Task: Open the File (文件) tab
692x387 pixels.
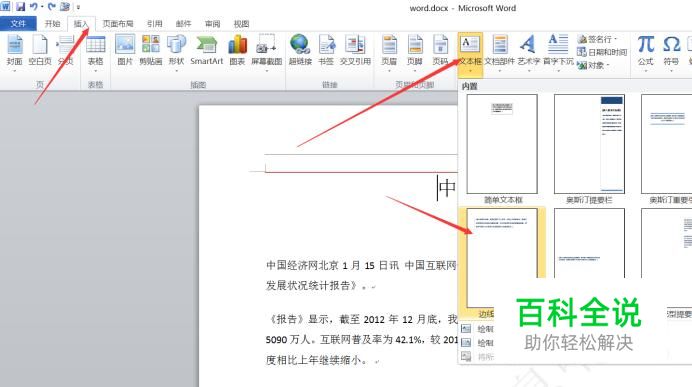Action: [18, 23]
